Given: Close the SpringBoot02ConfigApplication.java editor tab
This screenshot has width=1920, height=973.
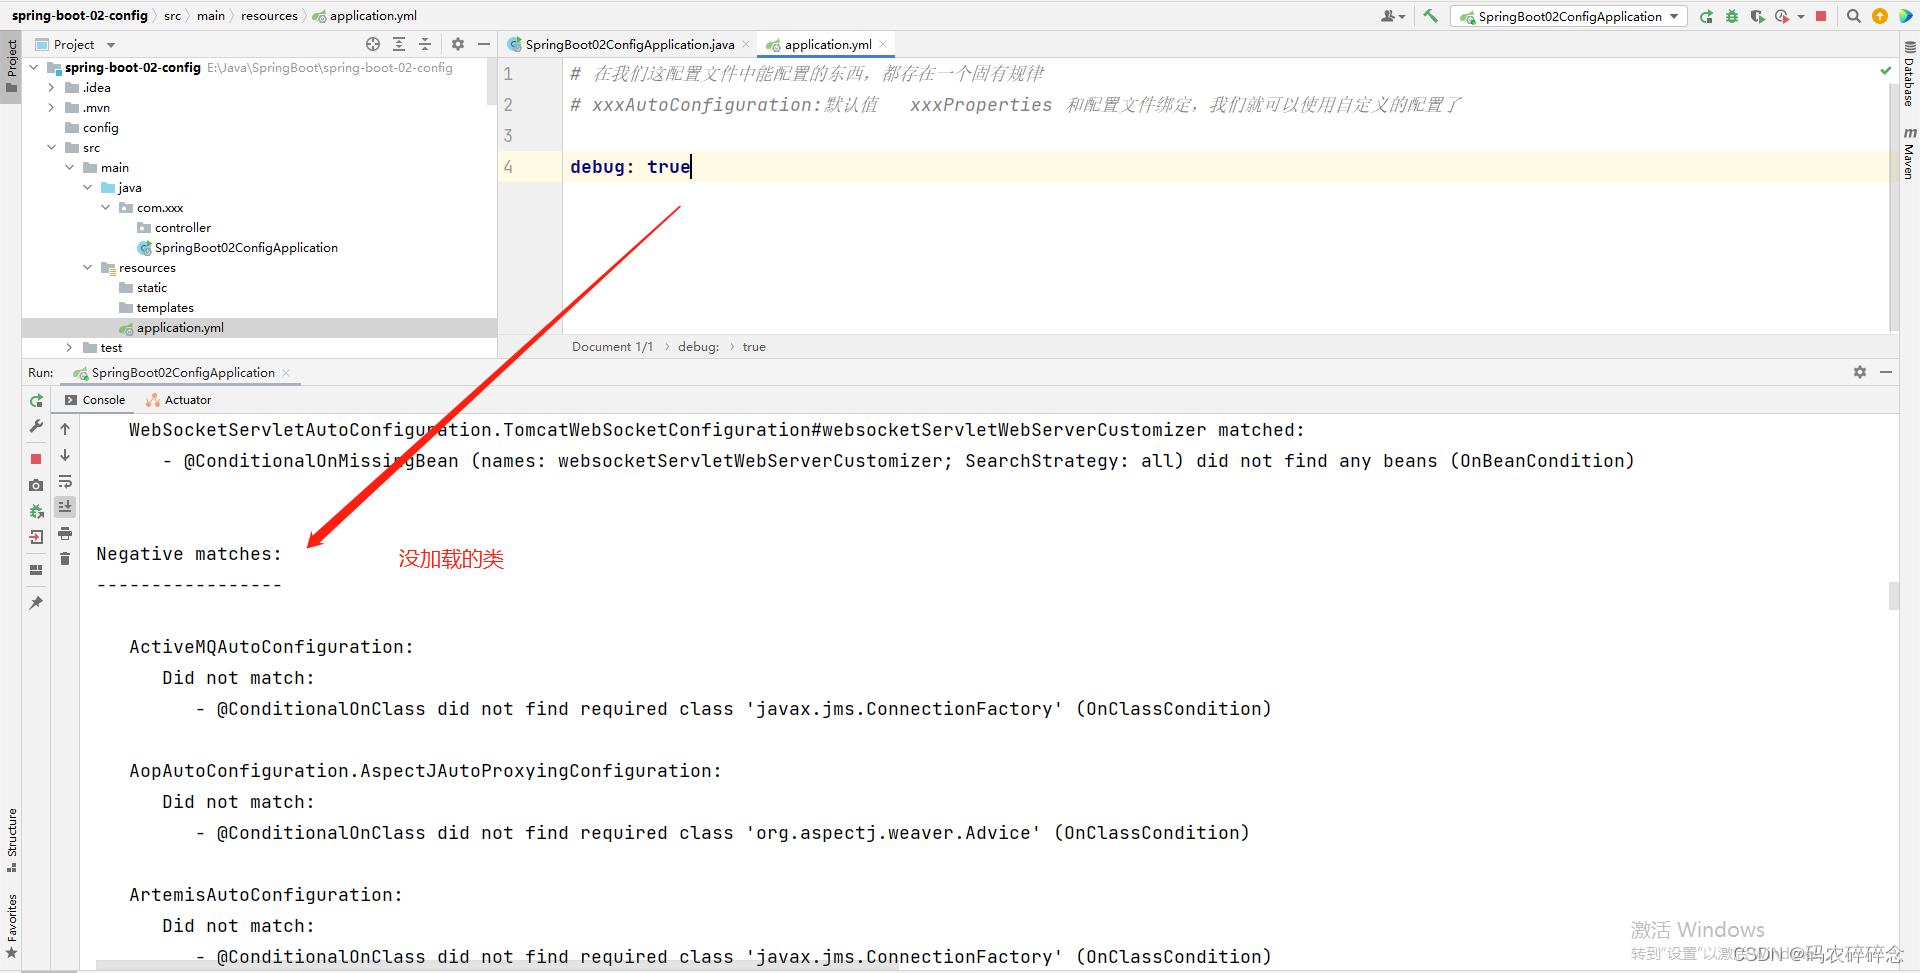Looking at the screenshot, I should [746, 44].
